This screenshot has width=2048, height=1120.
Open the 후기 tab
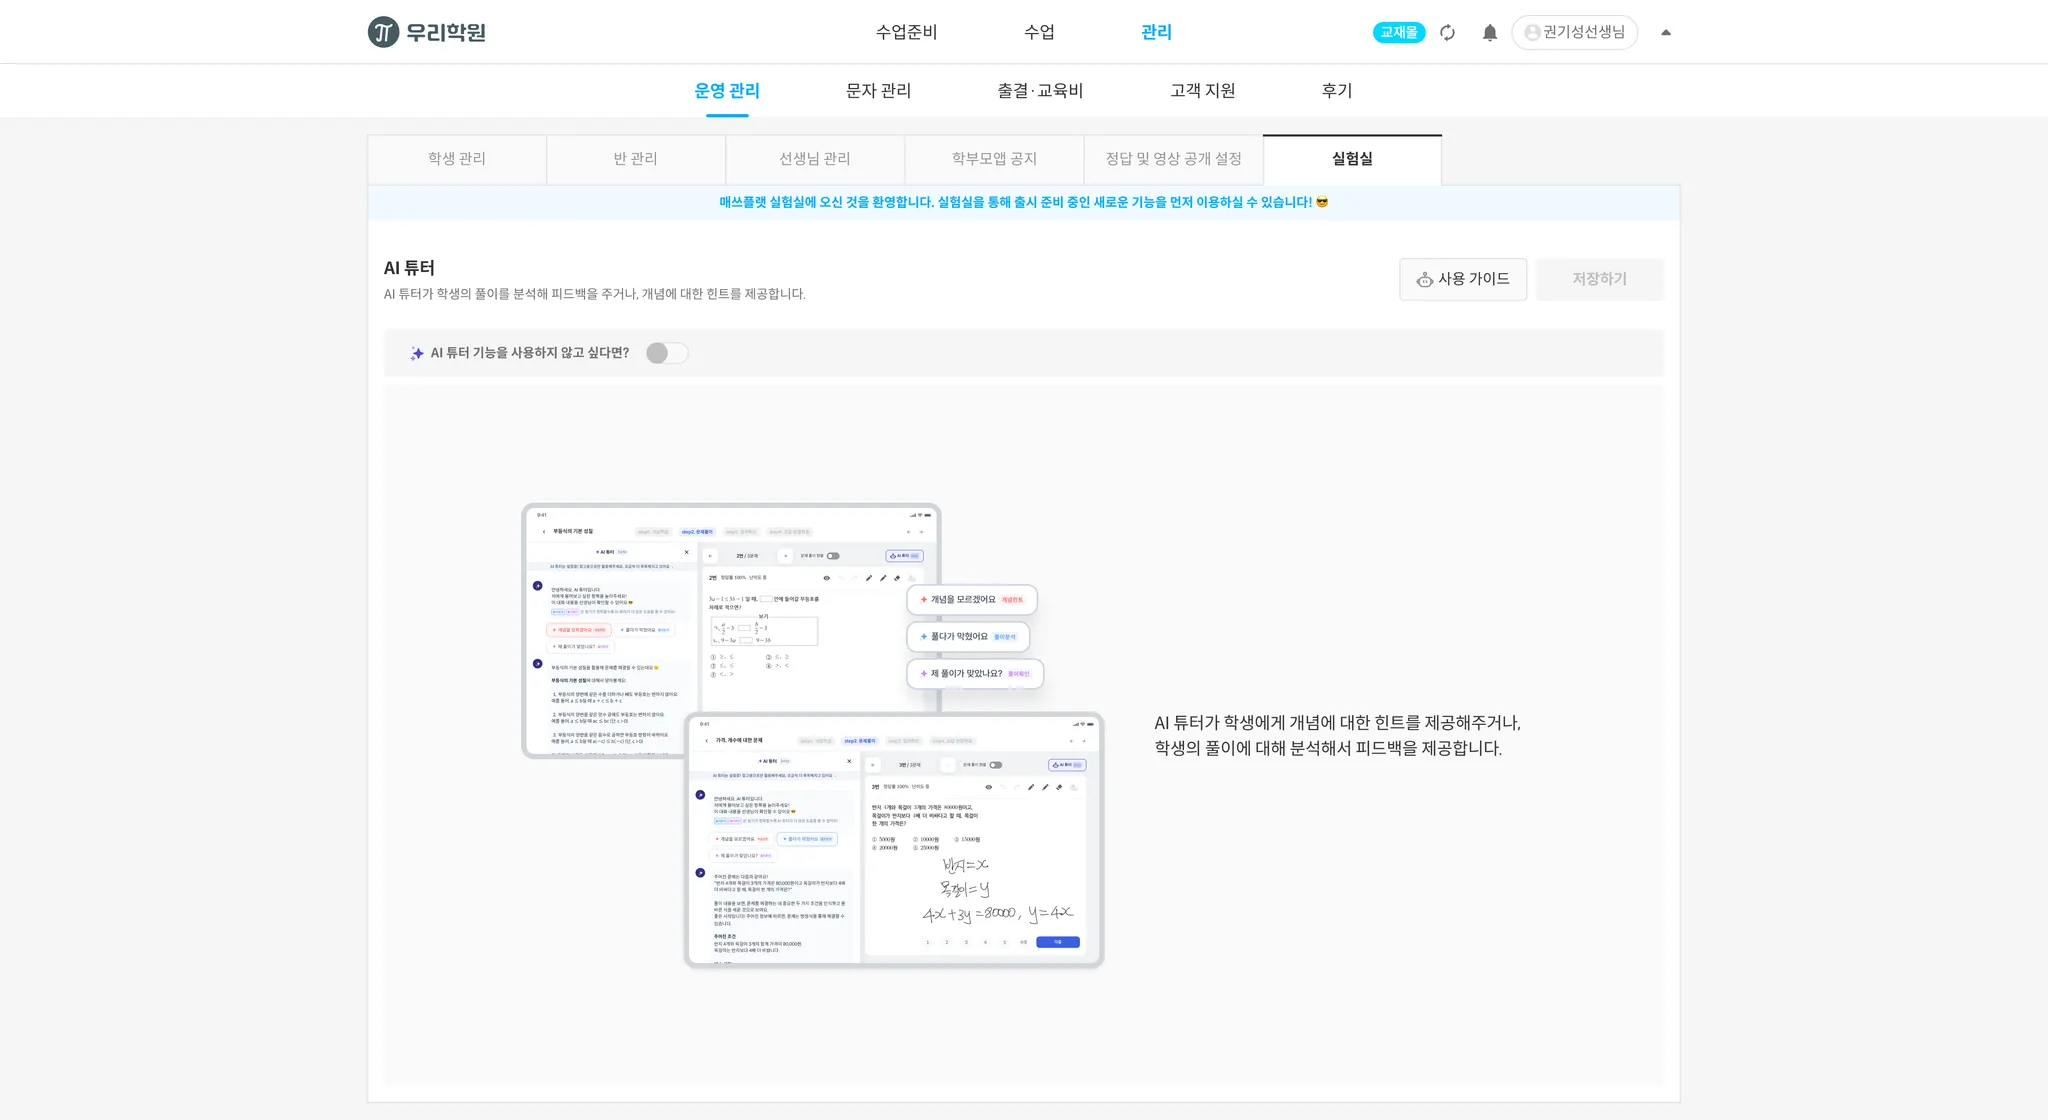click(x=1336, y=90)
